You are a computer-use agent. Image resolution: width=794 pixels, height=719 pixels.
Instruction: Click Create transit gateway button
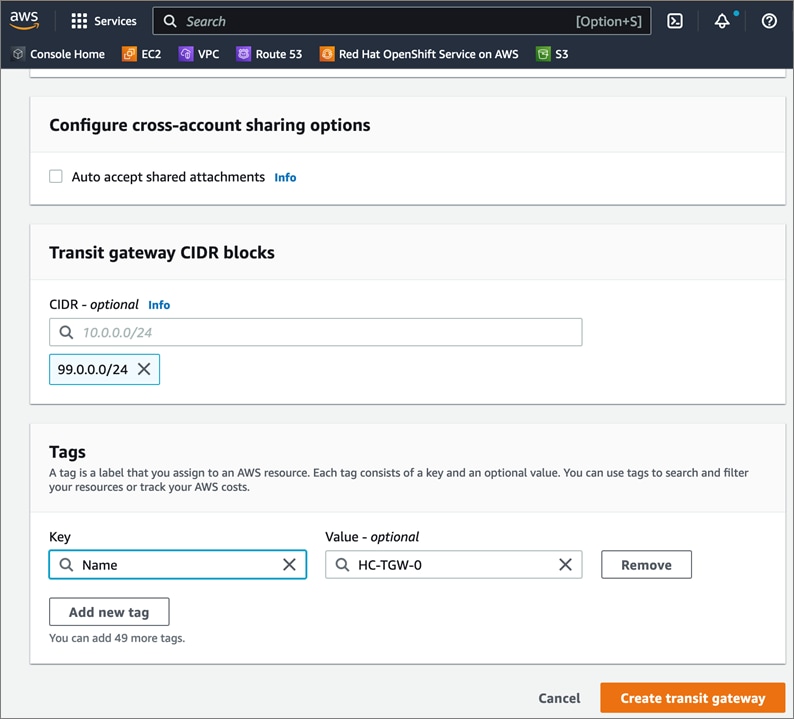[692, 698]
